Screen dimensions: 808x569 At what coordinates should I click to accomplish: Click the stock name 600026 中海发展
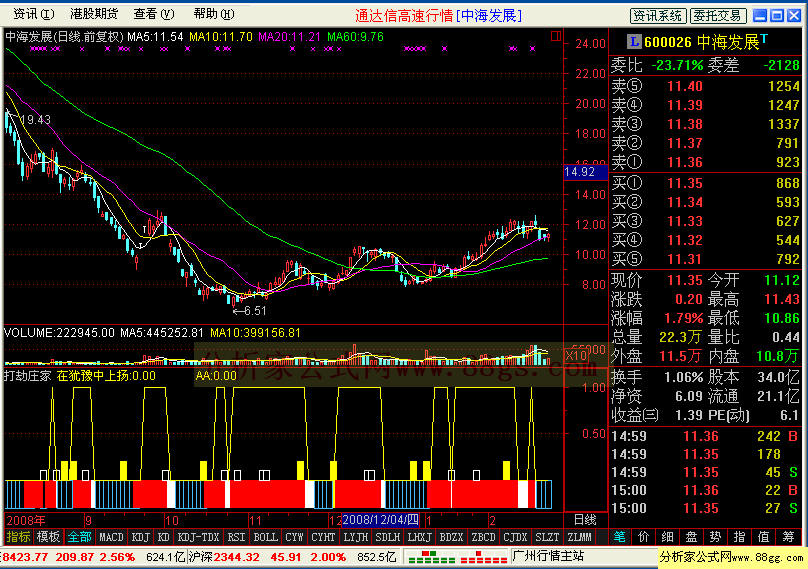tap(701, 42)
